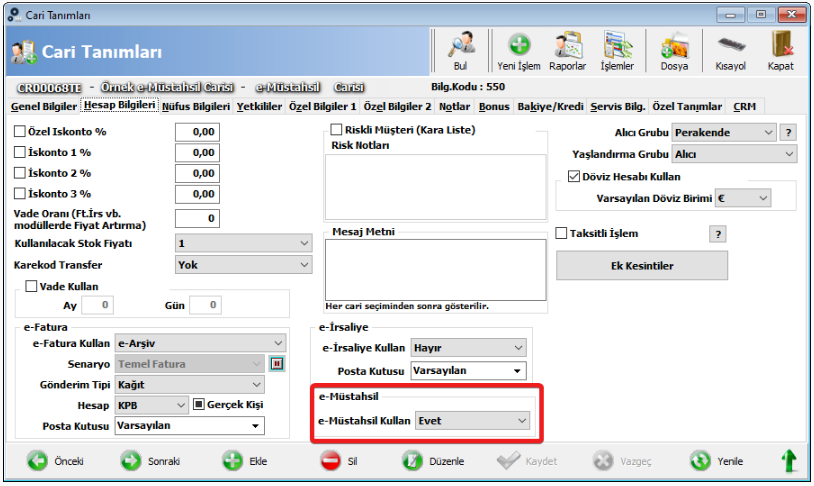Enable the İskonto 3 % checkbox
This screenshot has height=486, width=814.
click(20, 194)
